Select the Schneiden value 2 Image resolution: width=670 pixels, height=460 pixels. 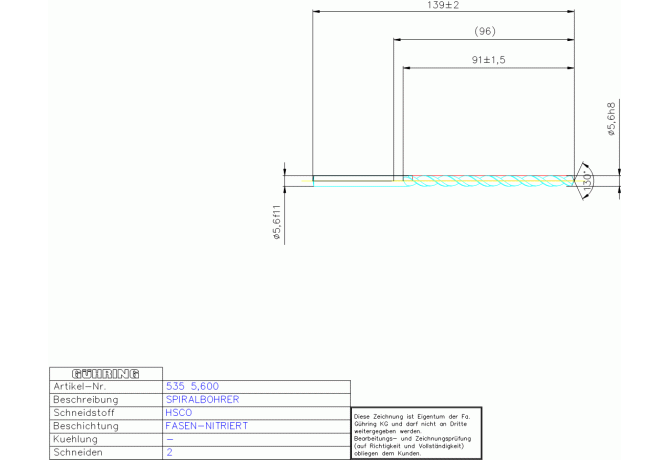pos(169,452)
